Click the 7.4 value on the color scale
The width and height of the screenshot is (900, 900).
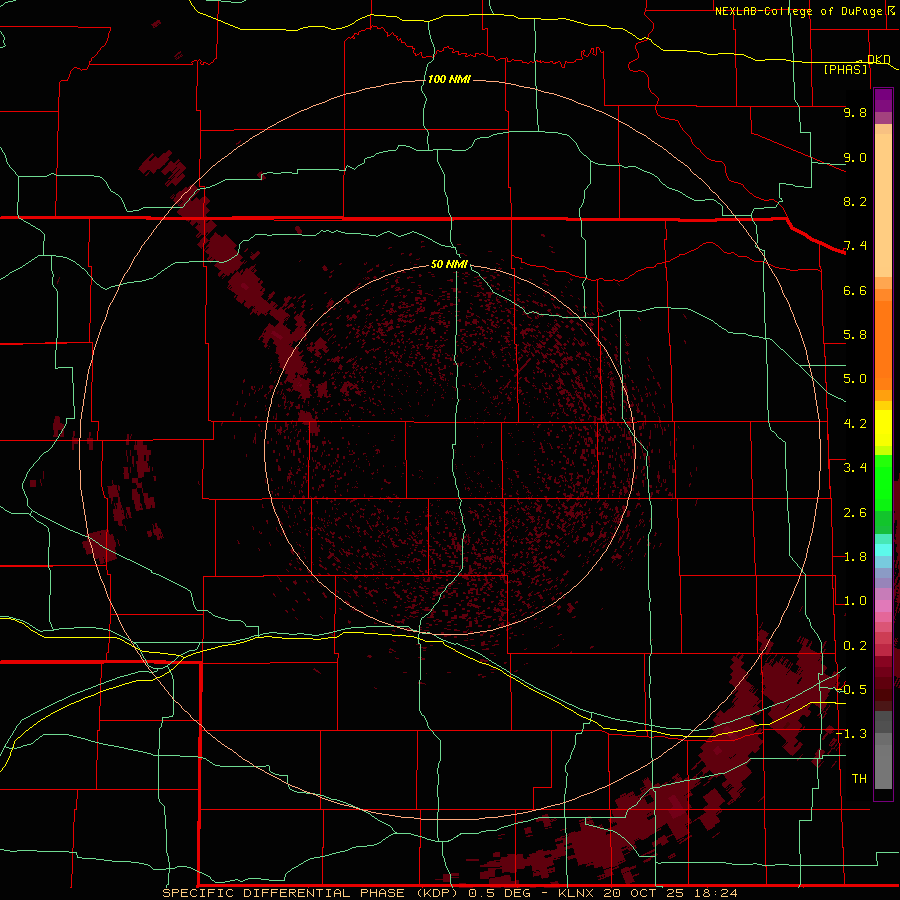coord(855,246)
